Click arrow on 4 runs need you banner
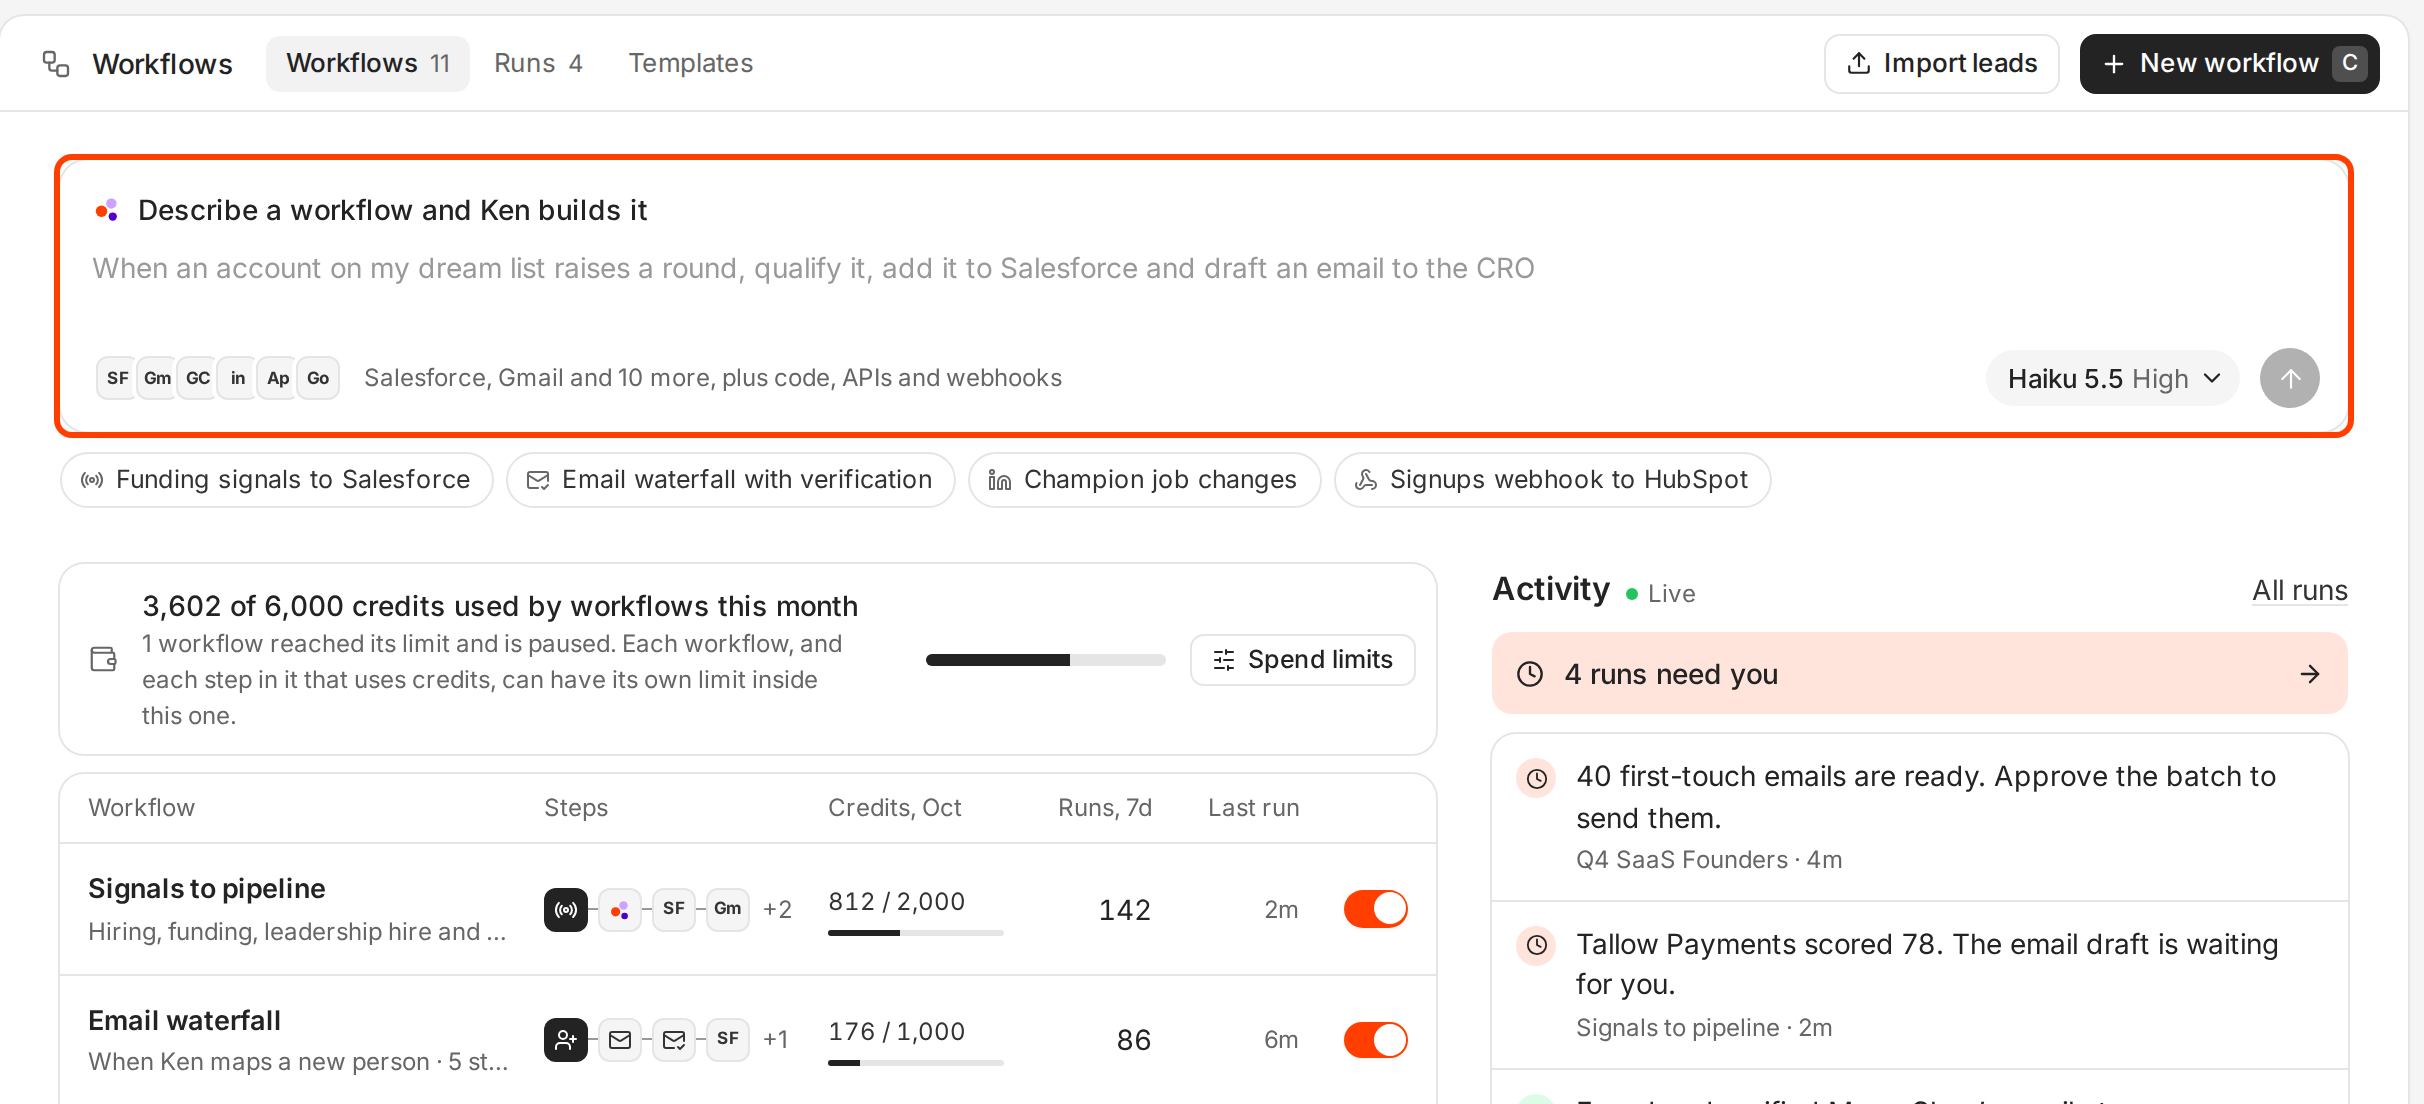 click(x=2310, y=674)
